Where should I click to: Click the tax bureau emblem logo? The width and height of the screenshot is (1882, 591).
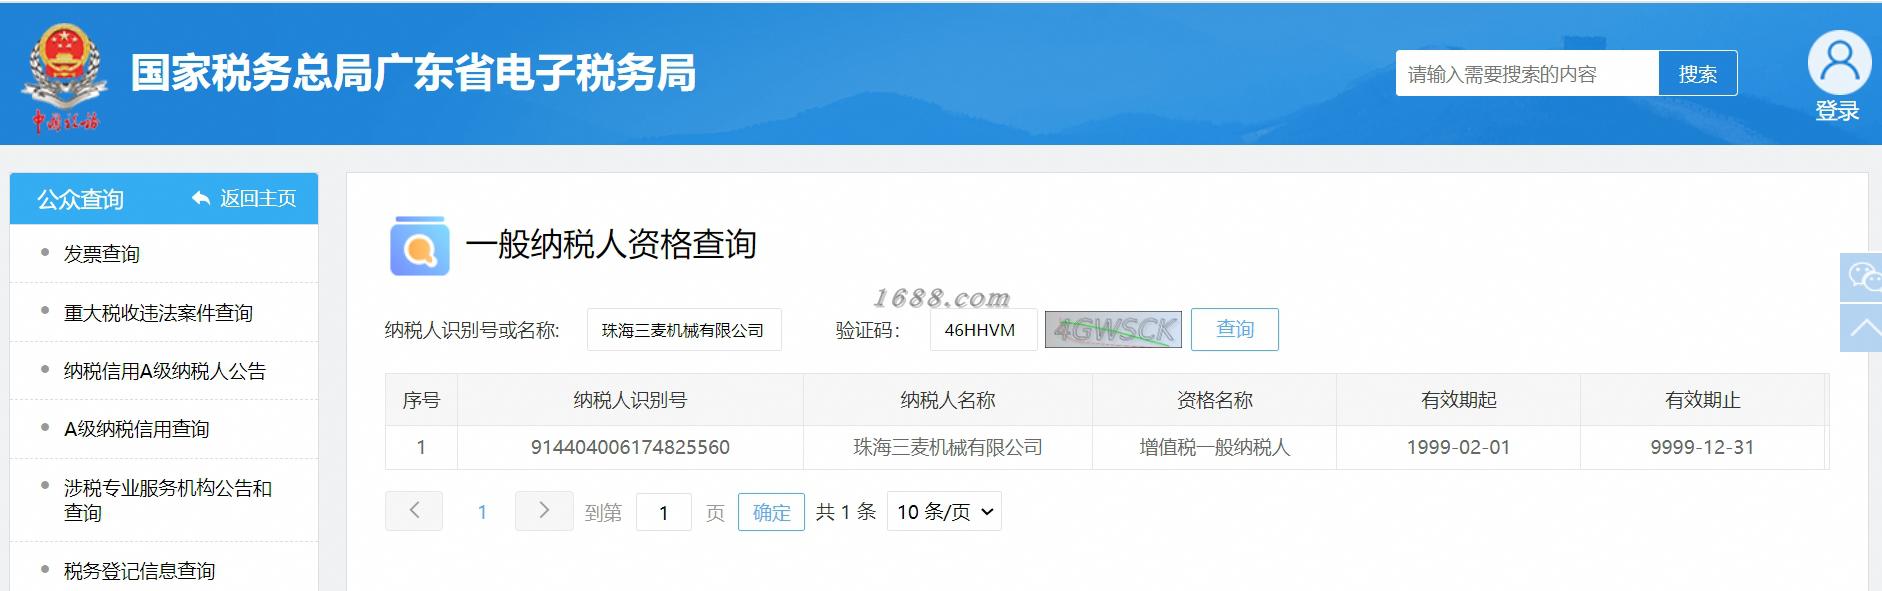tap(65, 76)
